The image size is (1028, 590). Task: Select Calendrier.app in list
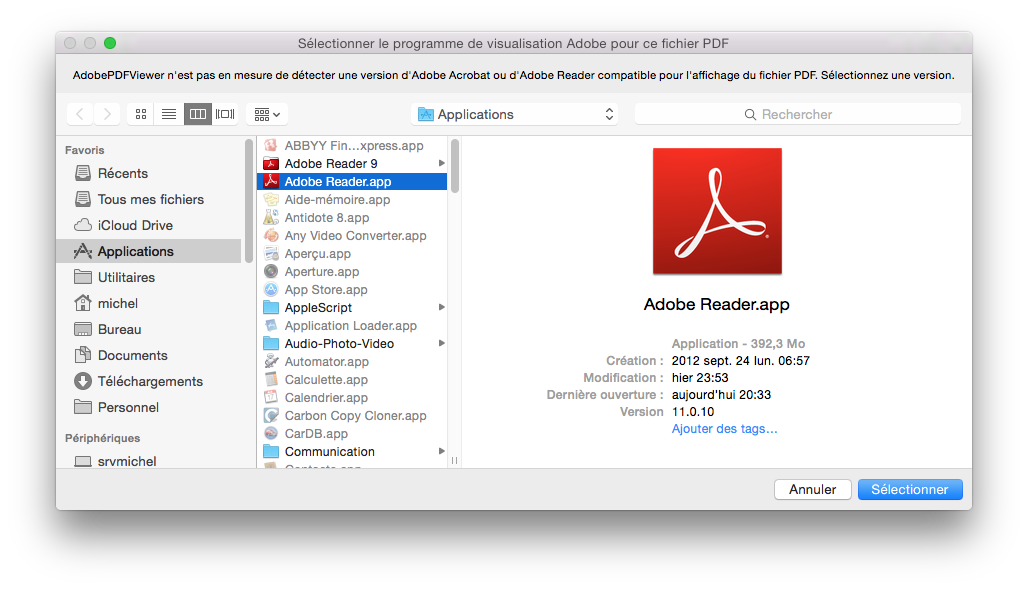pyautogui.click(x=352, y=398)
